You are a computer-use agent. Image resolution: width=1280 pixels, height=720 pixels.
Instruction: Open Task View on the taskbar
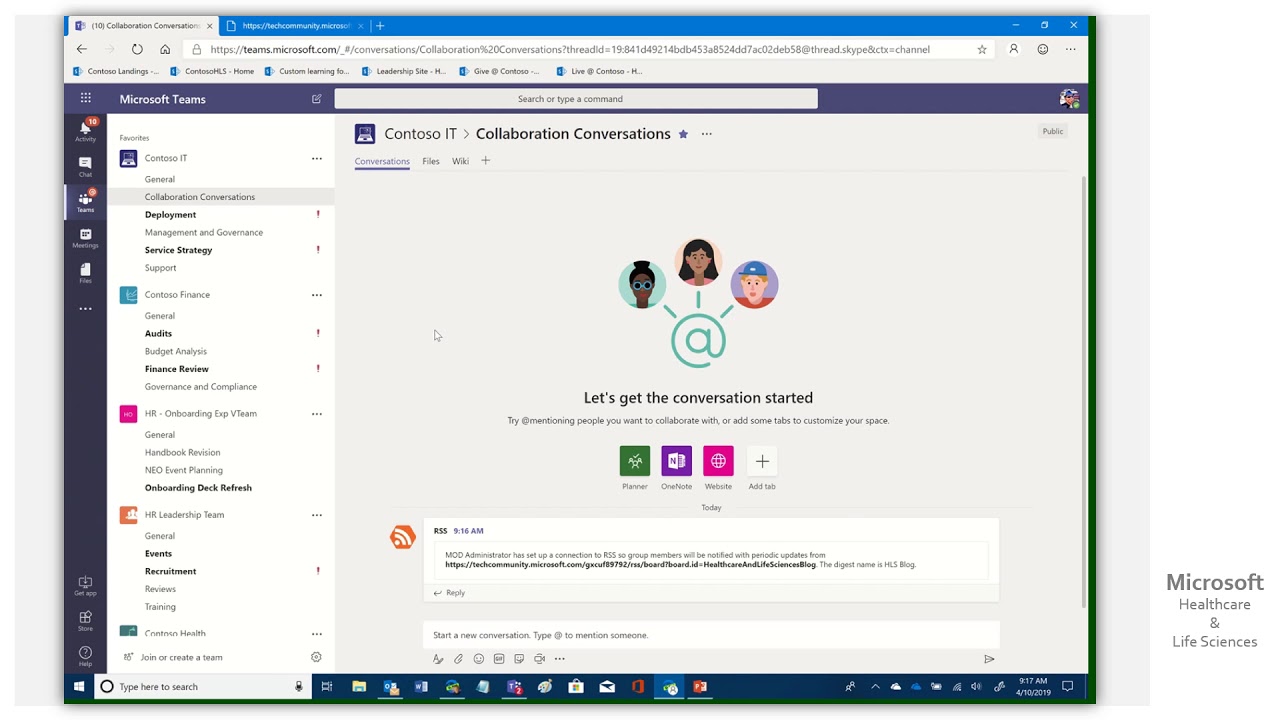tap(327, 687)
